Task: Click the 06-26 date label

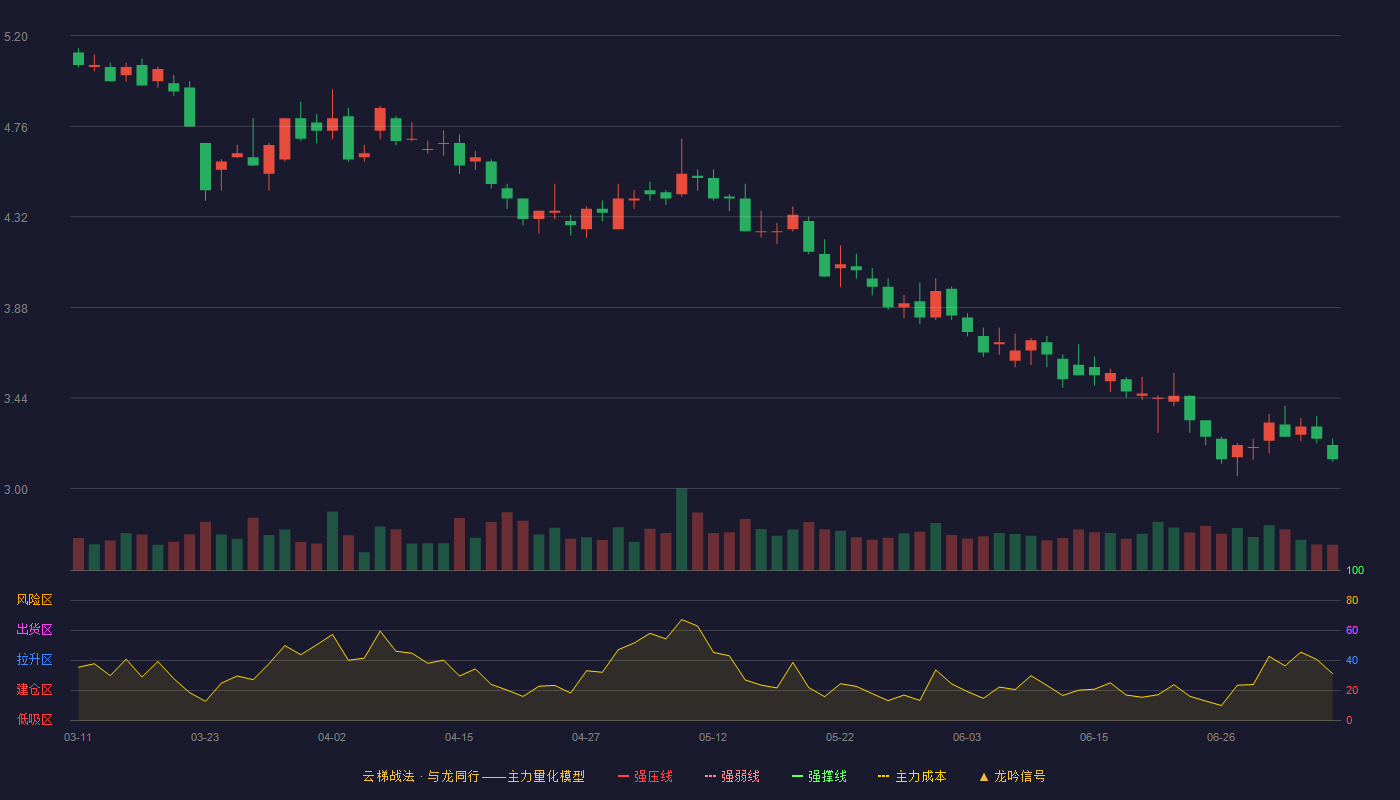Action: pyautogui.click(x=1221, y=737)
